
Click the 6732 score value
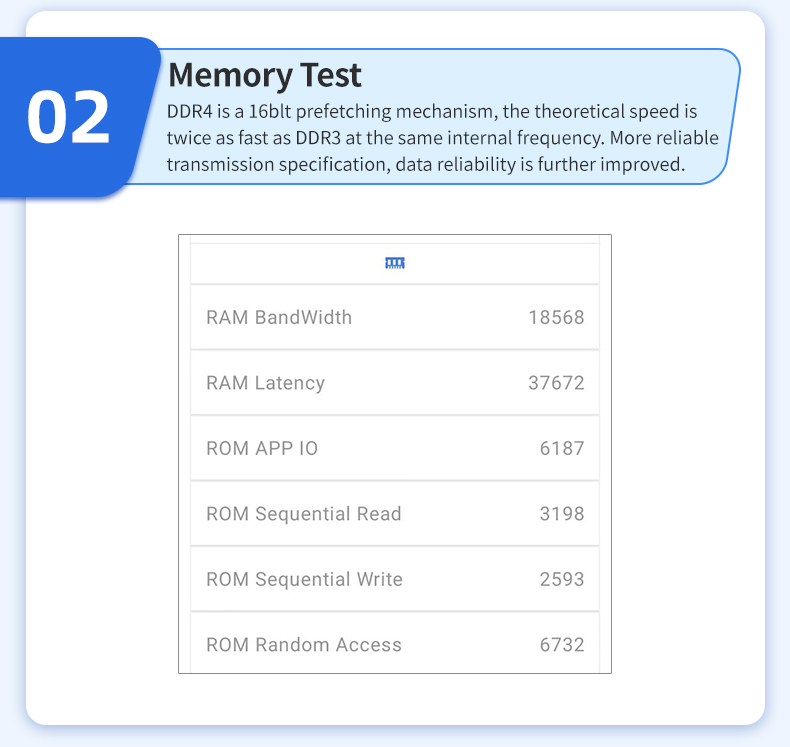coord(562,645)
